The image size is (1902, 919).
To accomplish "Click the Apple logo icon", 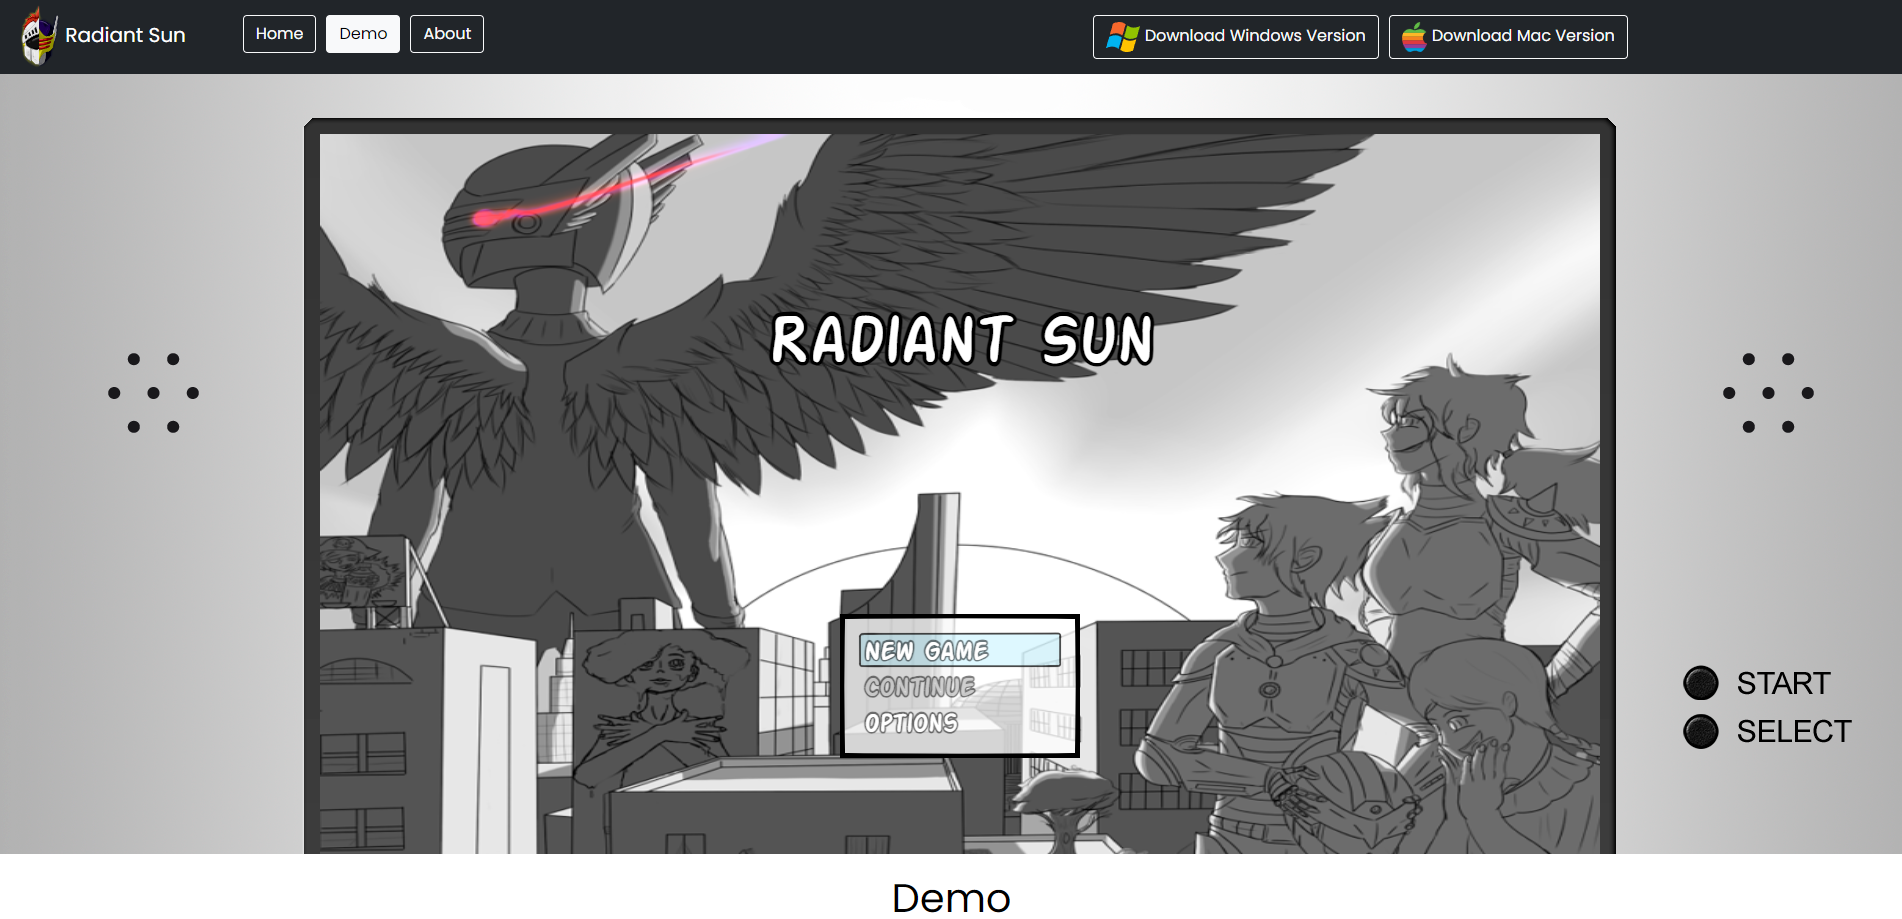I will pyautogui.click(x=1414, y=37).
